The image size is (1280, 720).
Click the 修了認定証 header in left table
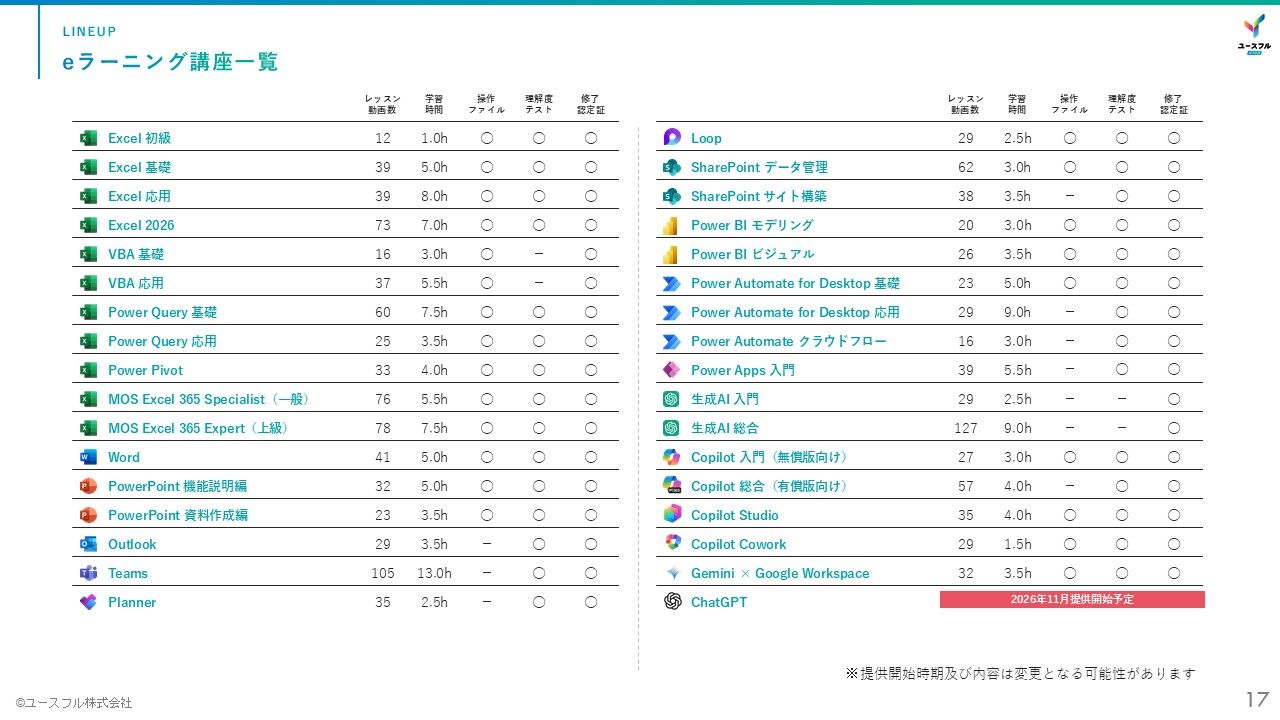591,105
